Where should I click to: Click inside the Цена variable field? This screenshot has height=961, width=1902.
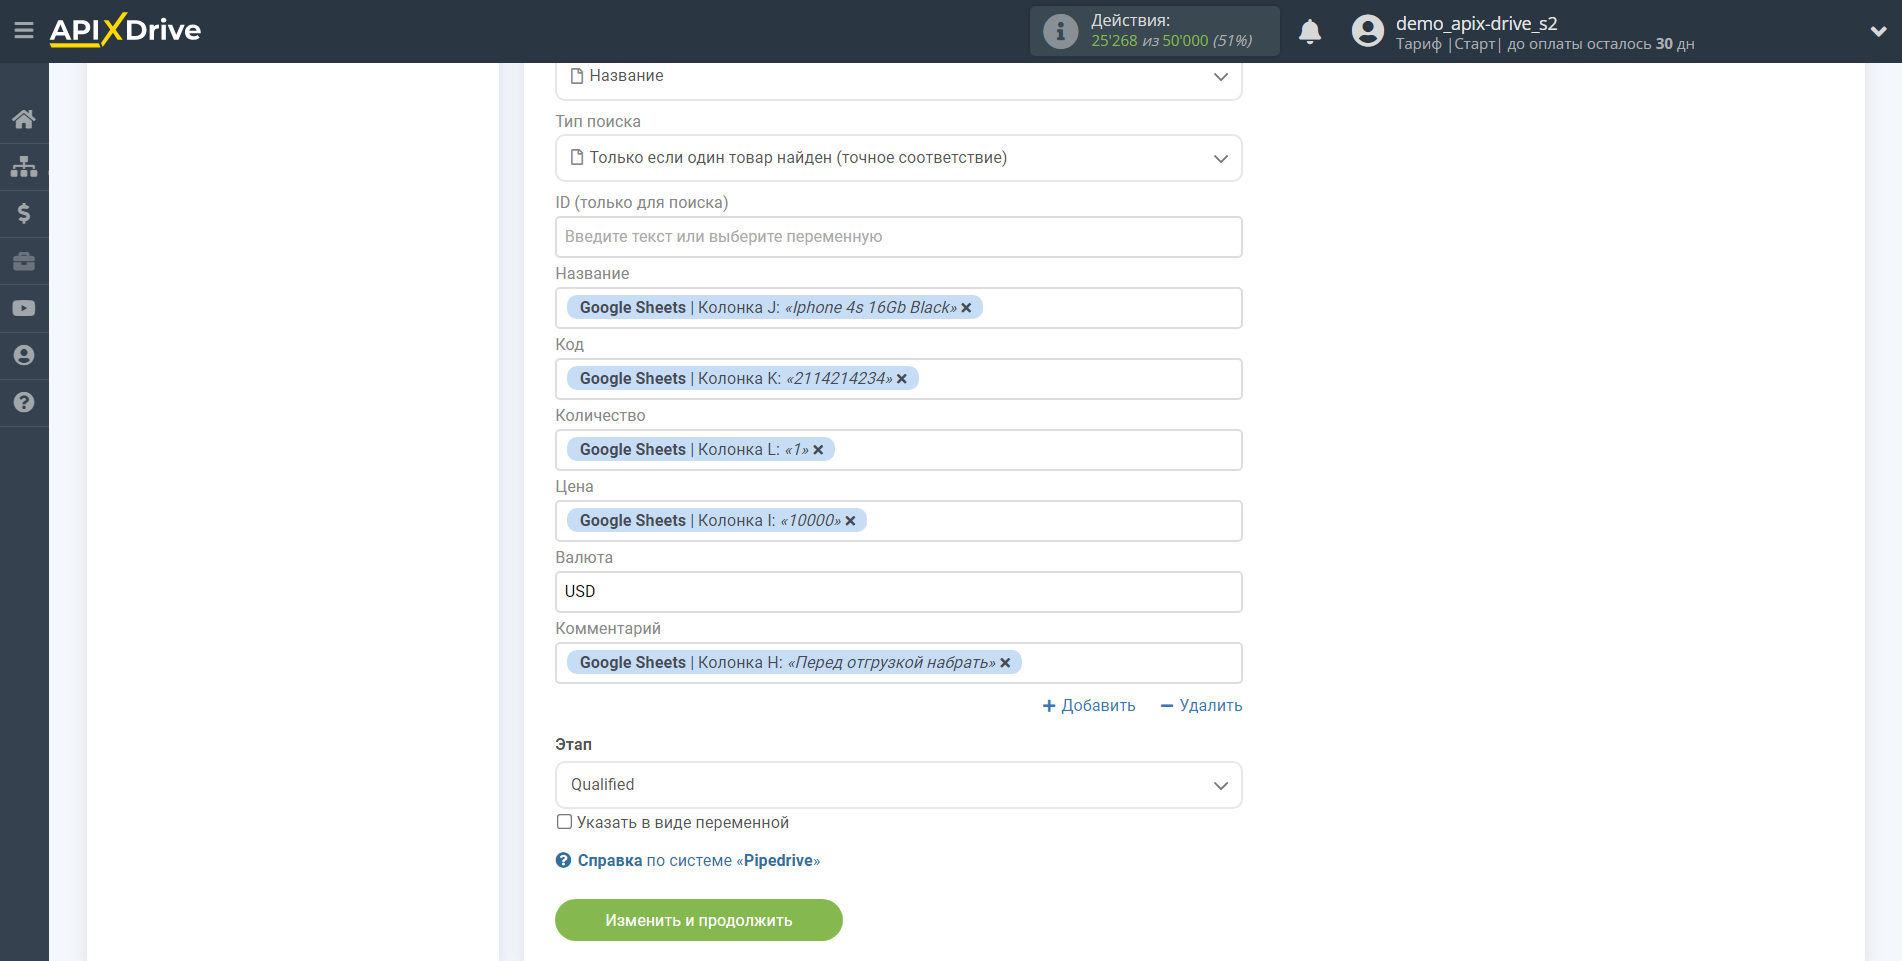click(x=898, y=521)
